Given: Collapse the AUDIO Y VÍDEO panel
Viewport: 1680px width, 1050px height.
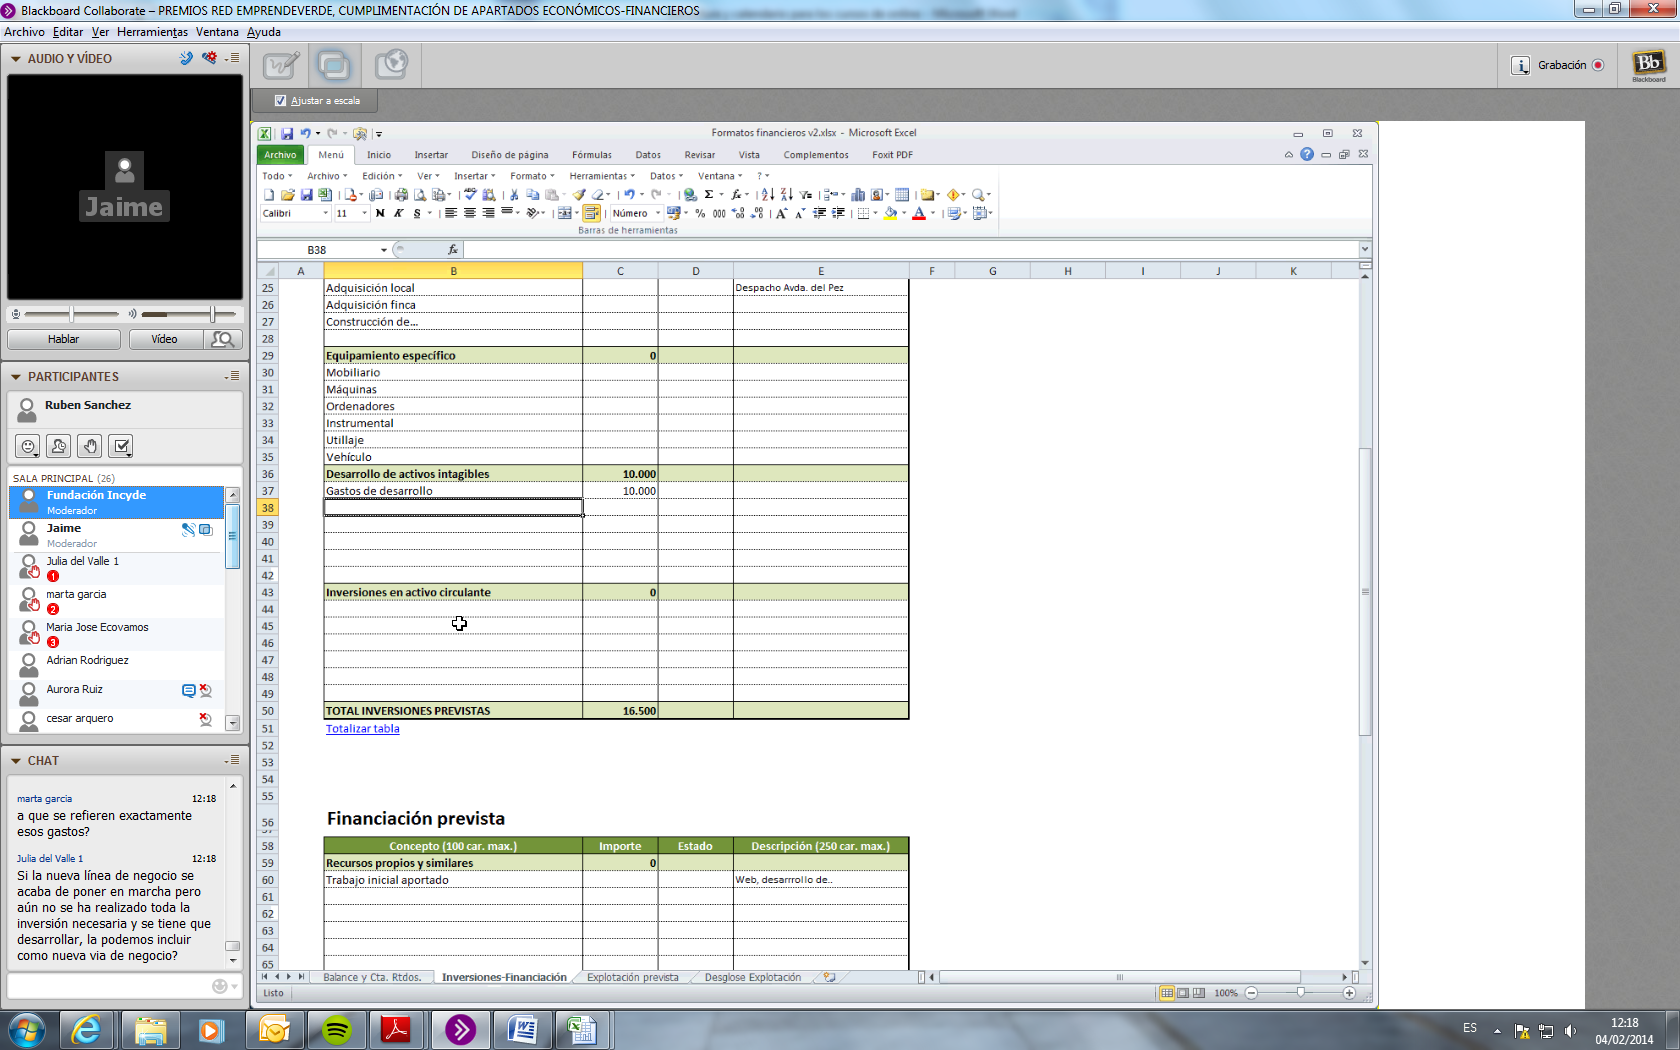Looking at the screenshot, I should [x=16, y=59].
